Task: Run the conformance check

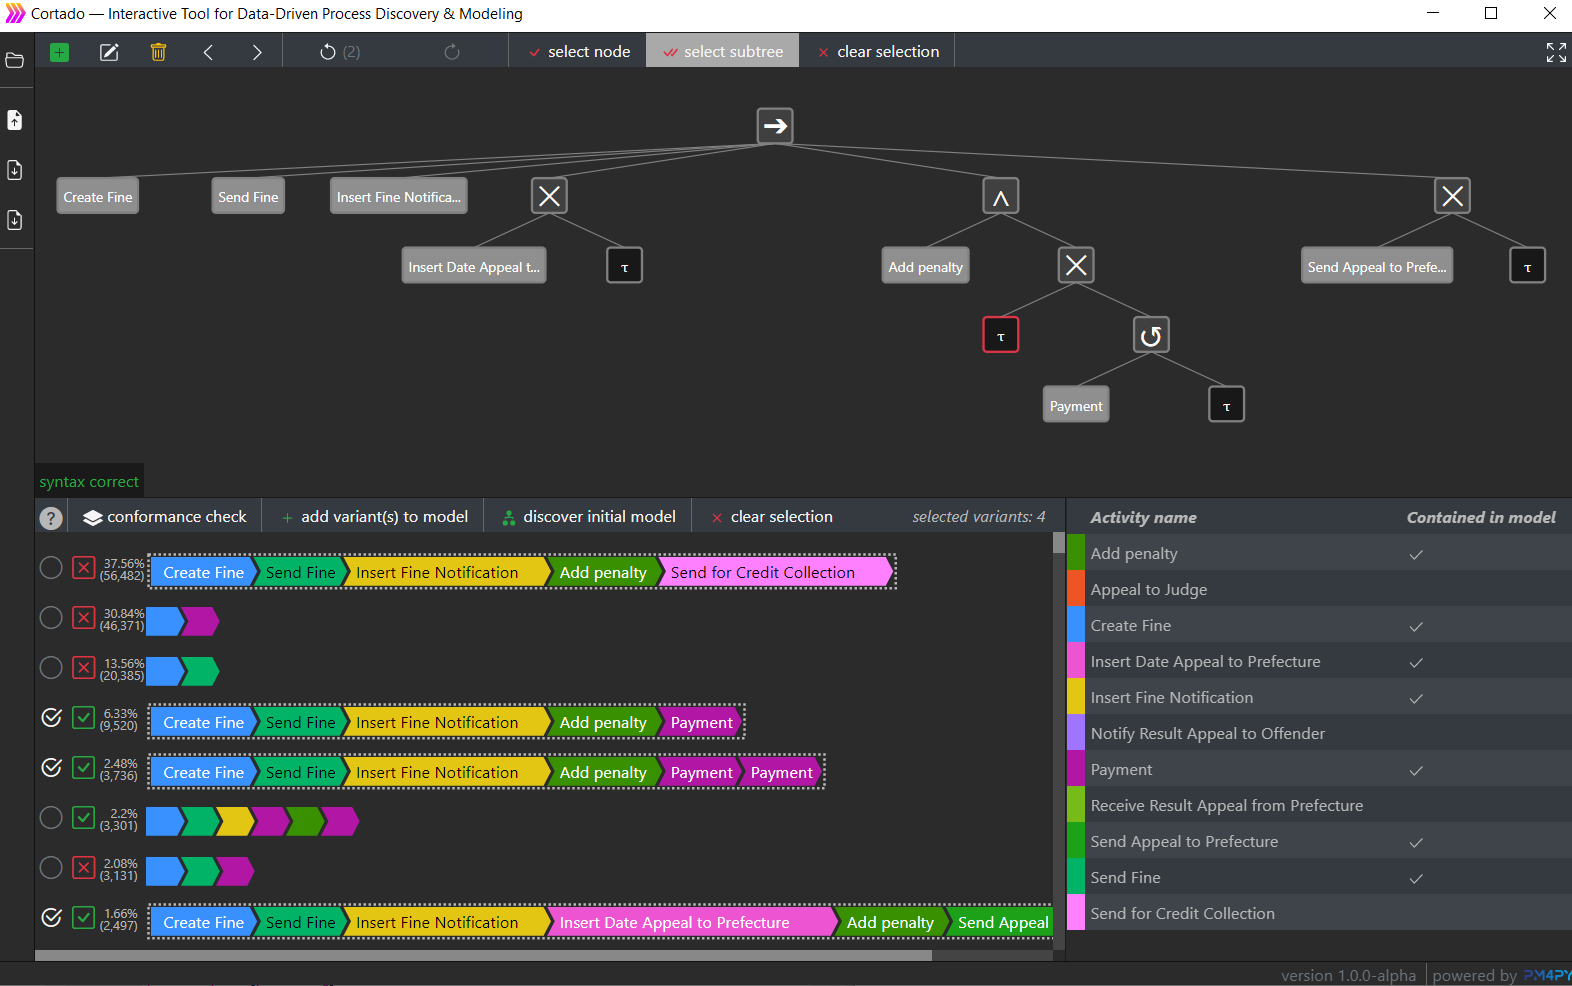Action: pos(165,517)
